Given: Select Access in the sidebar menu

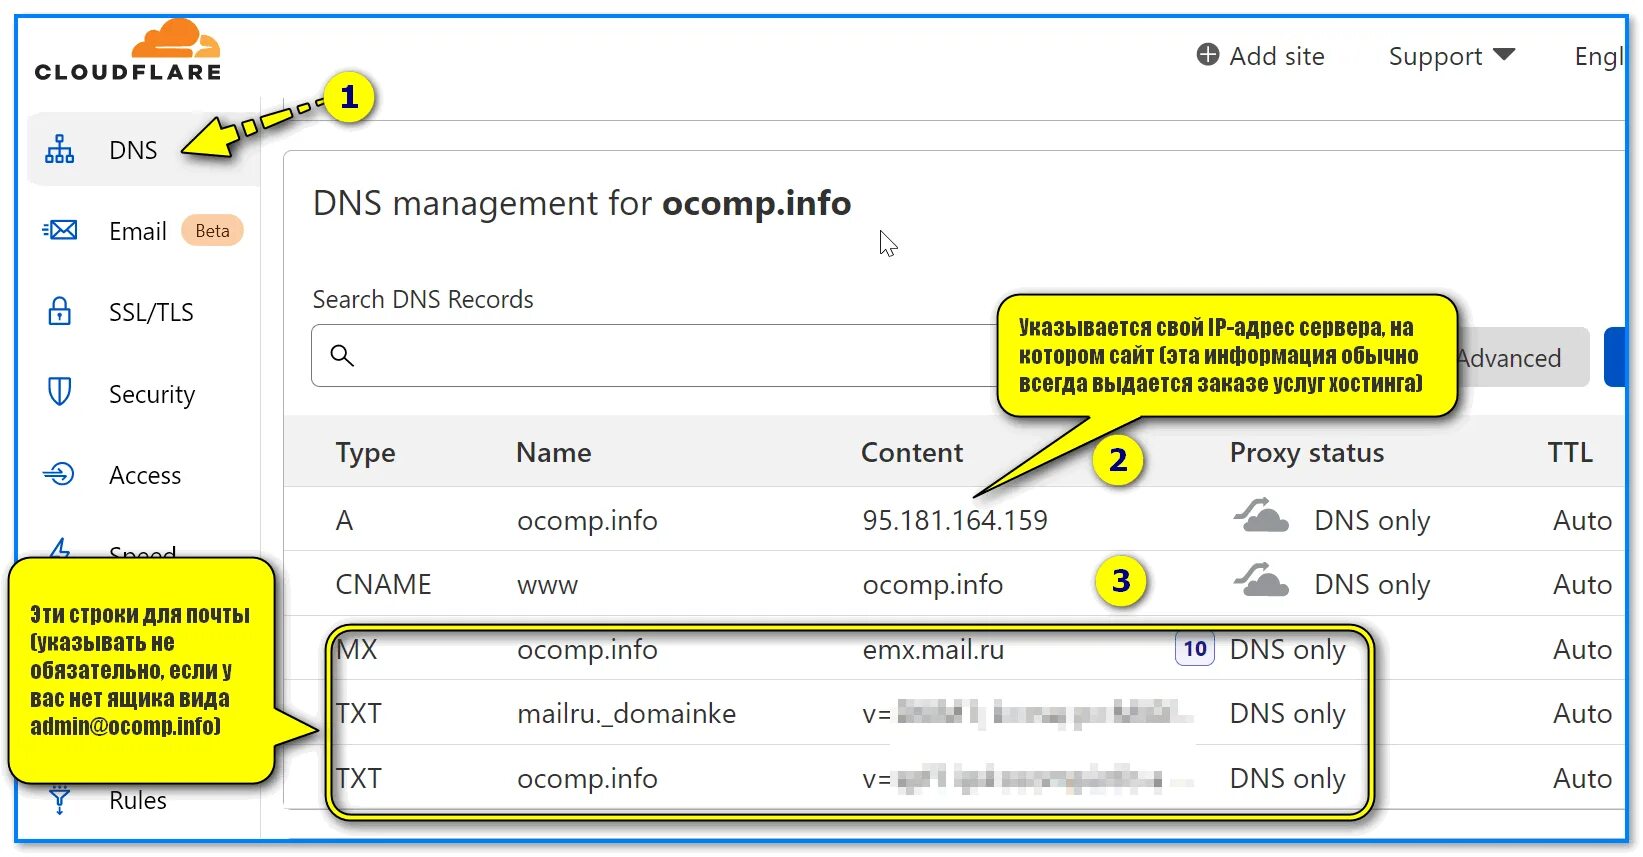Looking at the screenshot, I should click(x=145, y=475).
